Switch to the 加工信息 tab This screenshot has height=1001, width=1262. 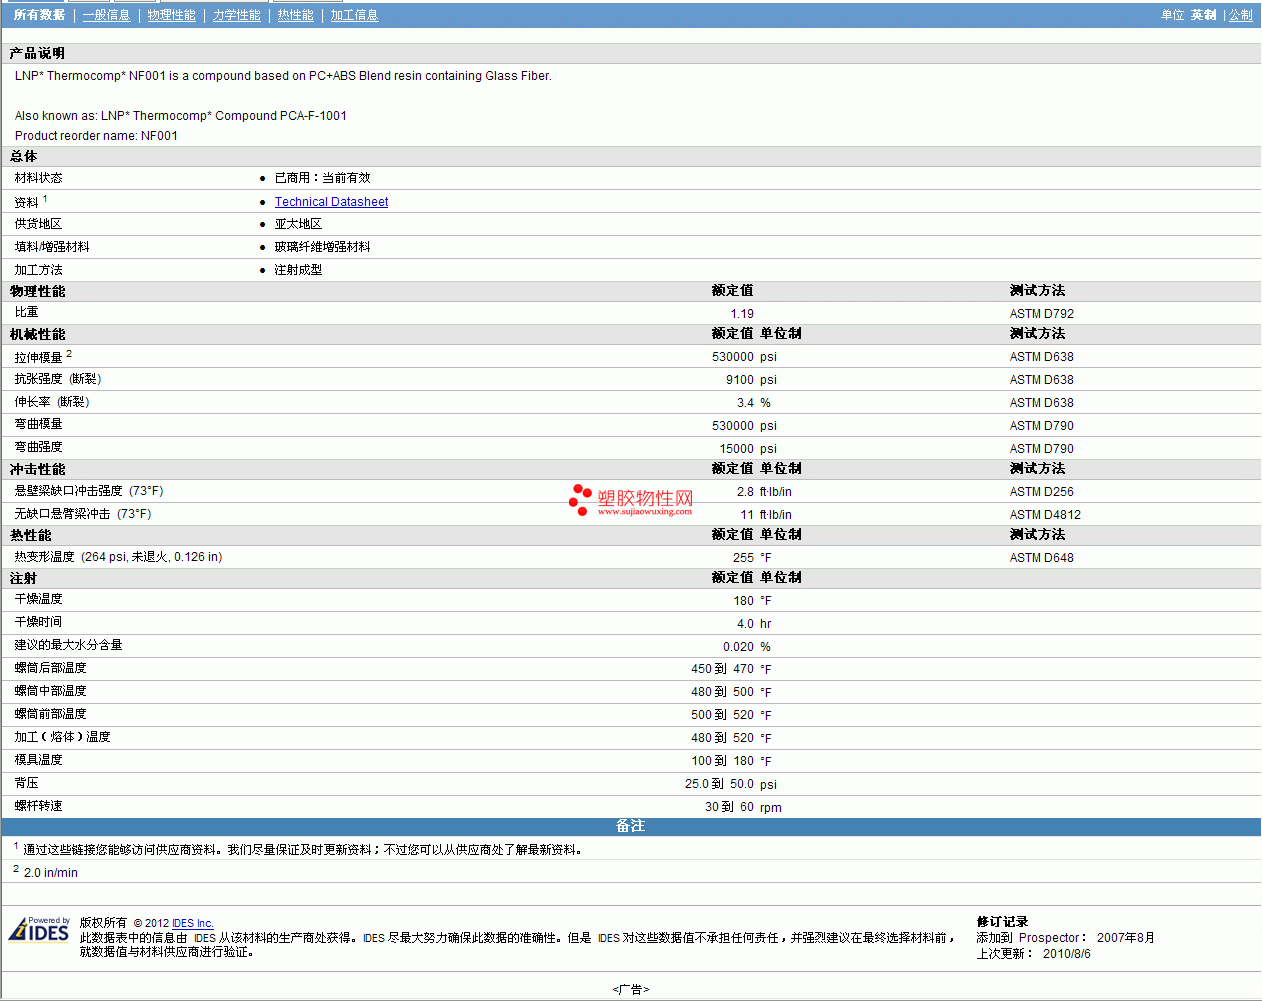[x=354, y=15]
